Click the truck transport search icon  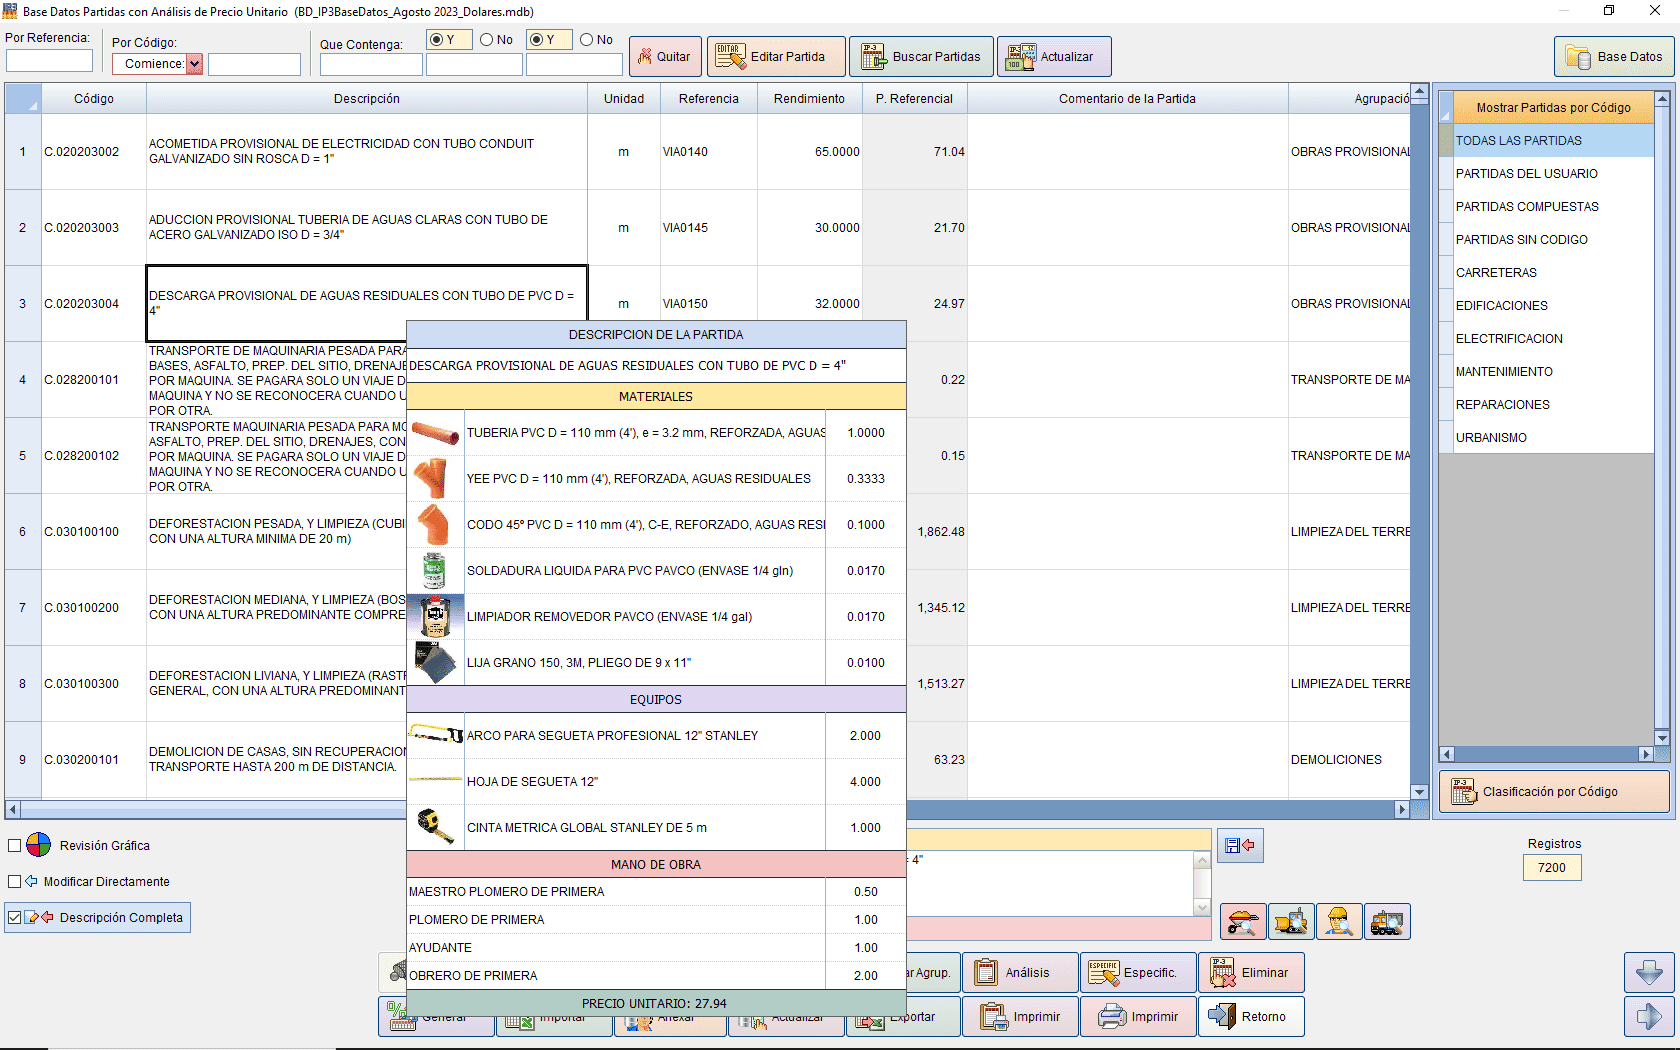1387,922
